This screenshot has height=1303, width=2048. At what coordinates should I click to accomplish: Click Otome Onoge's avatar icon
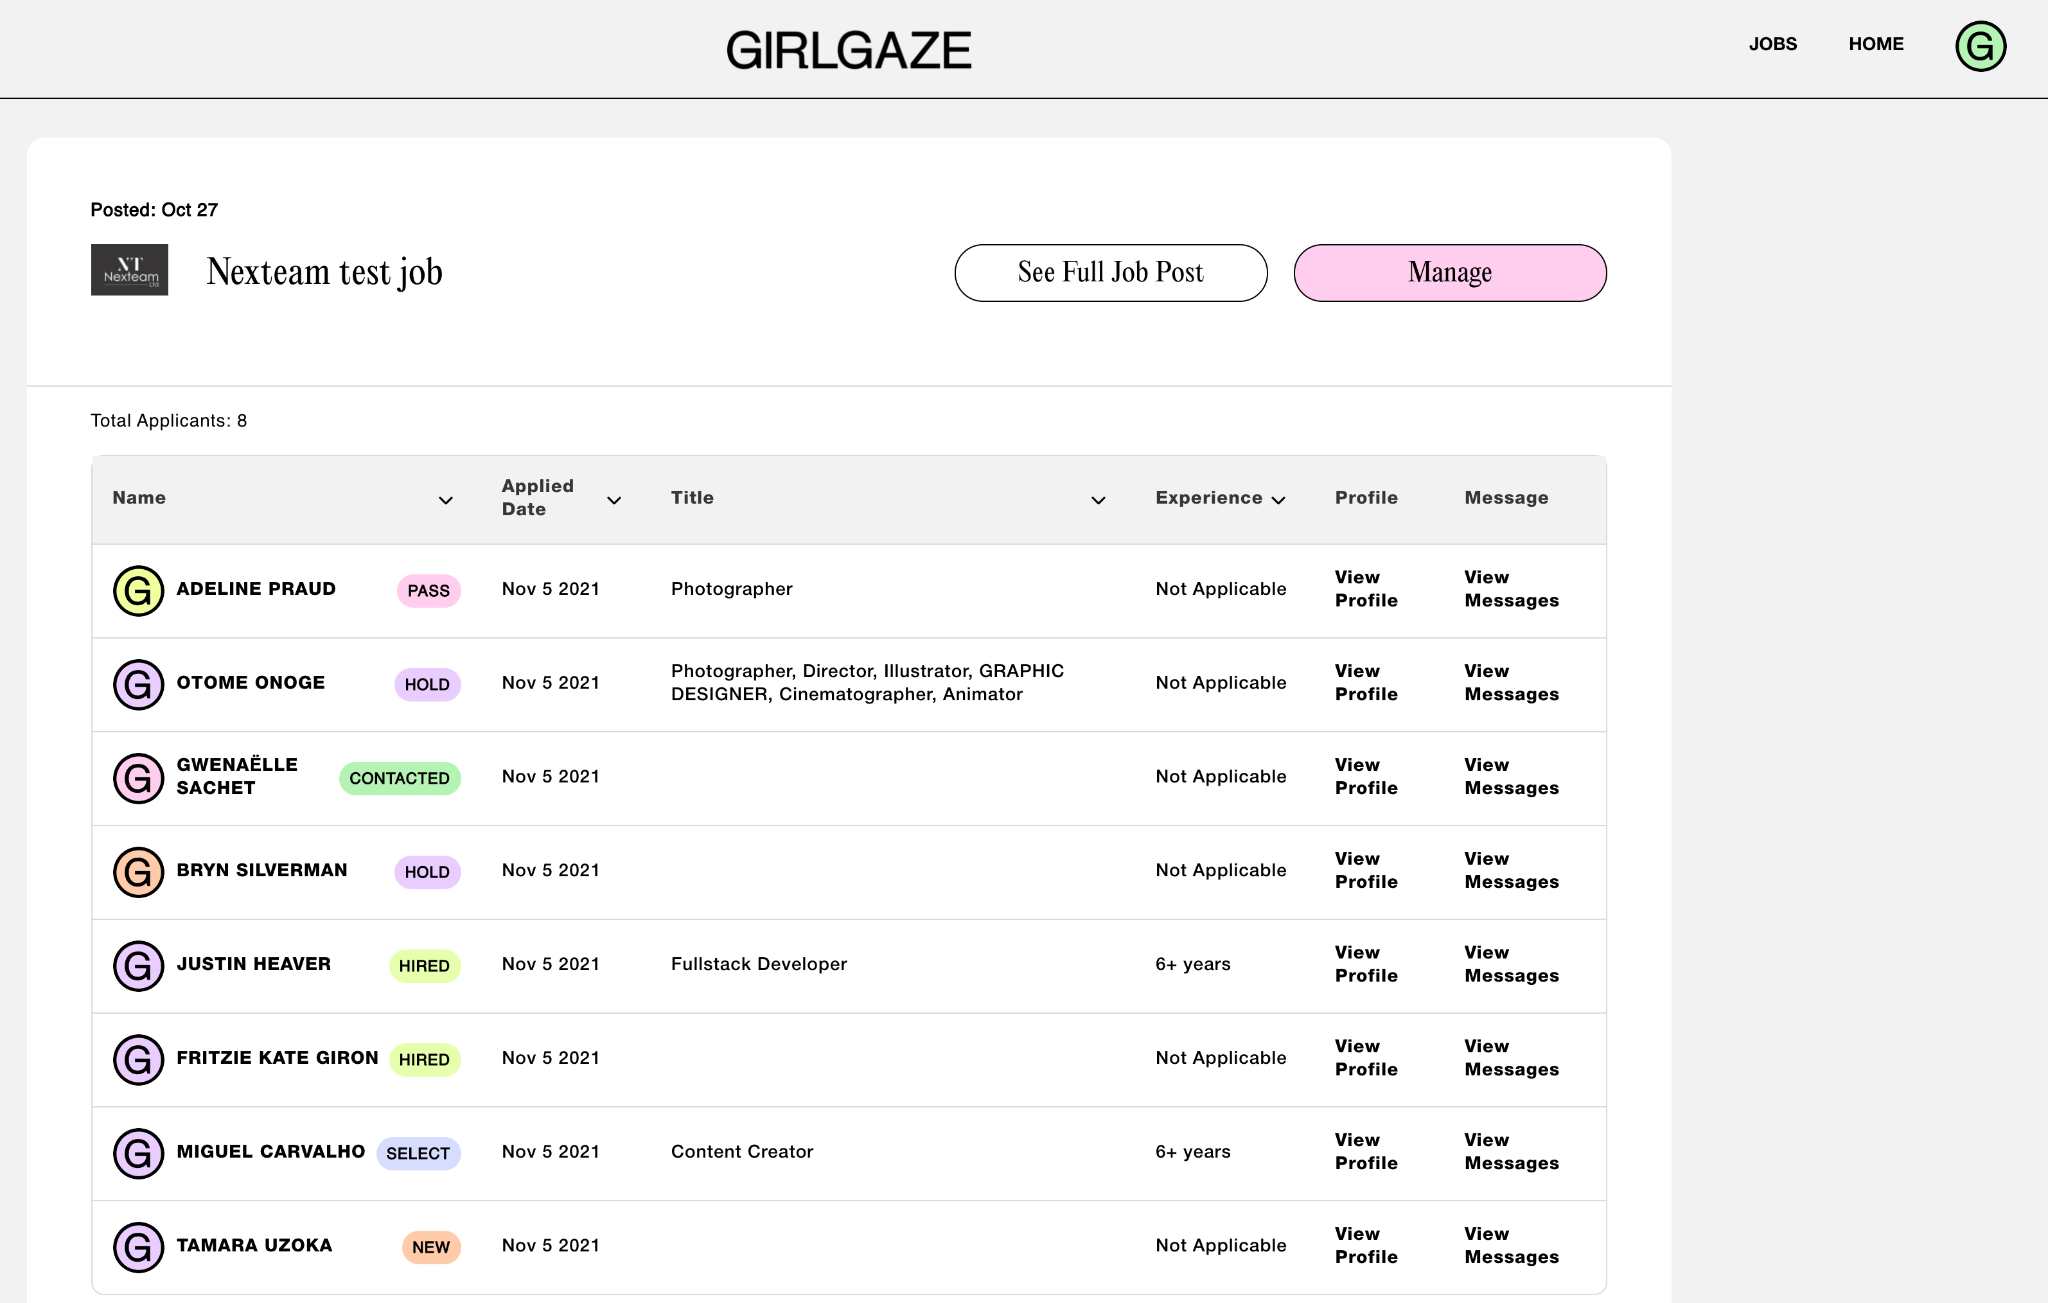click(x=138, y=685)
